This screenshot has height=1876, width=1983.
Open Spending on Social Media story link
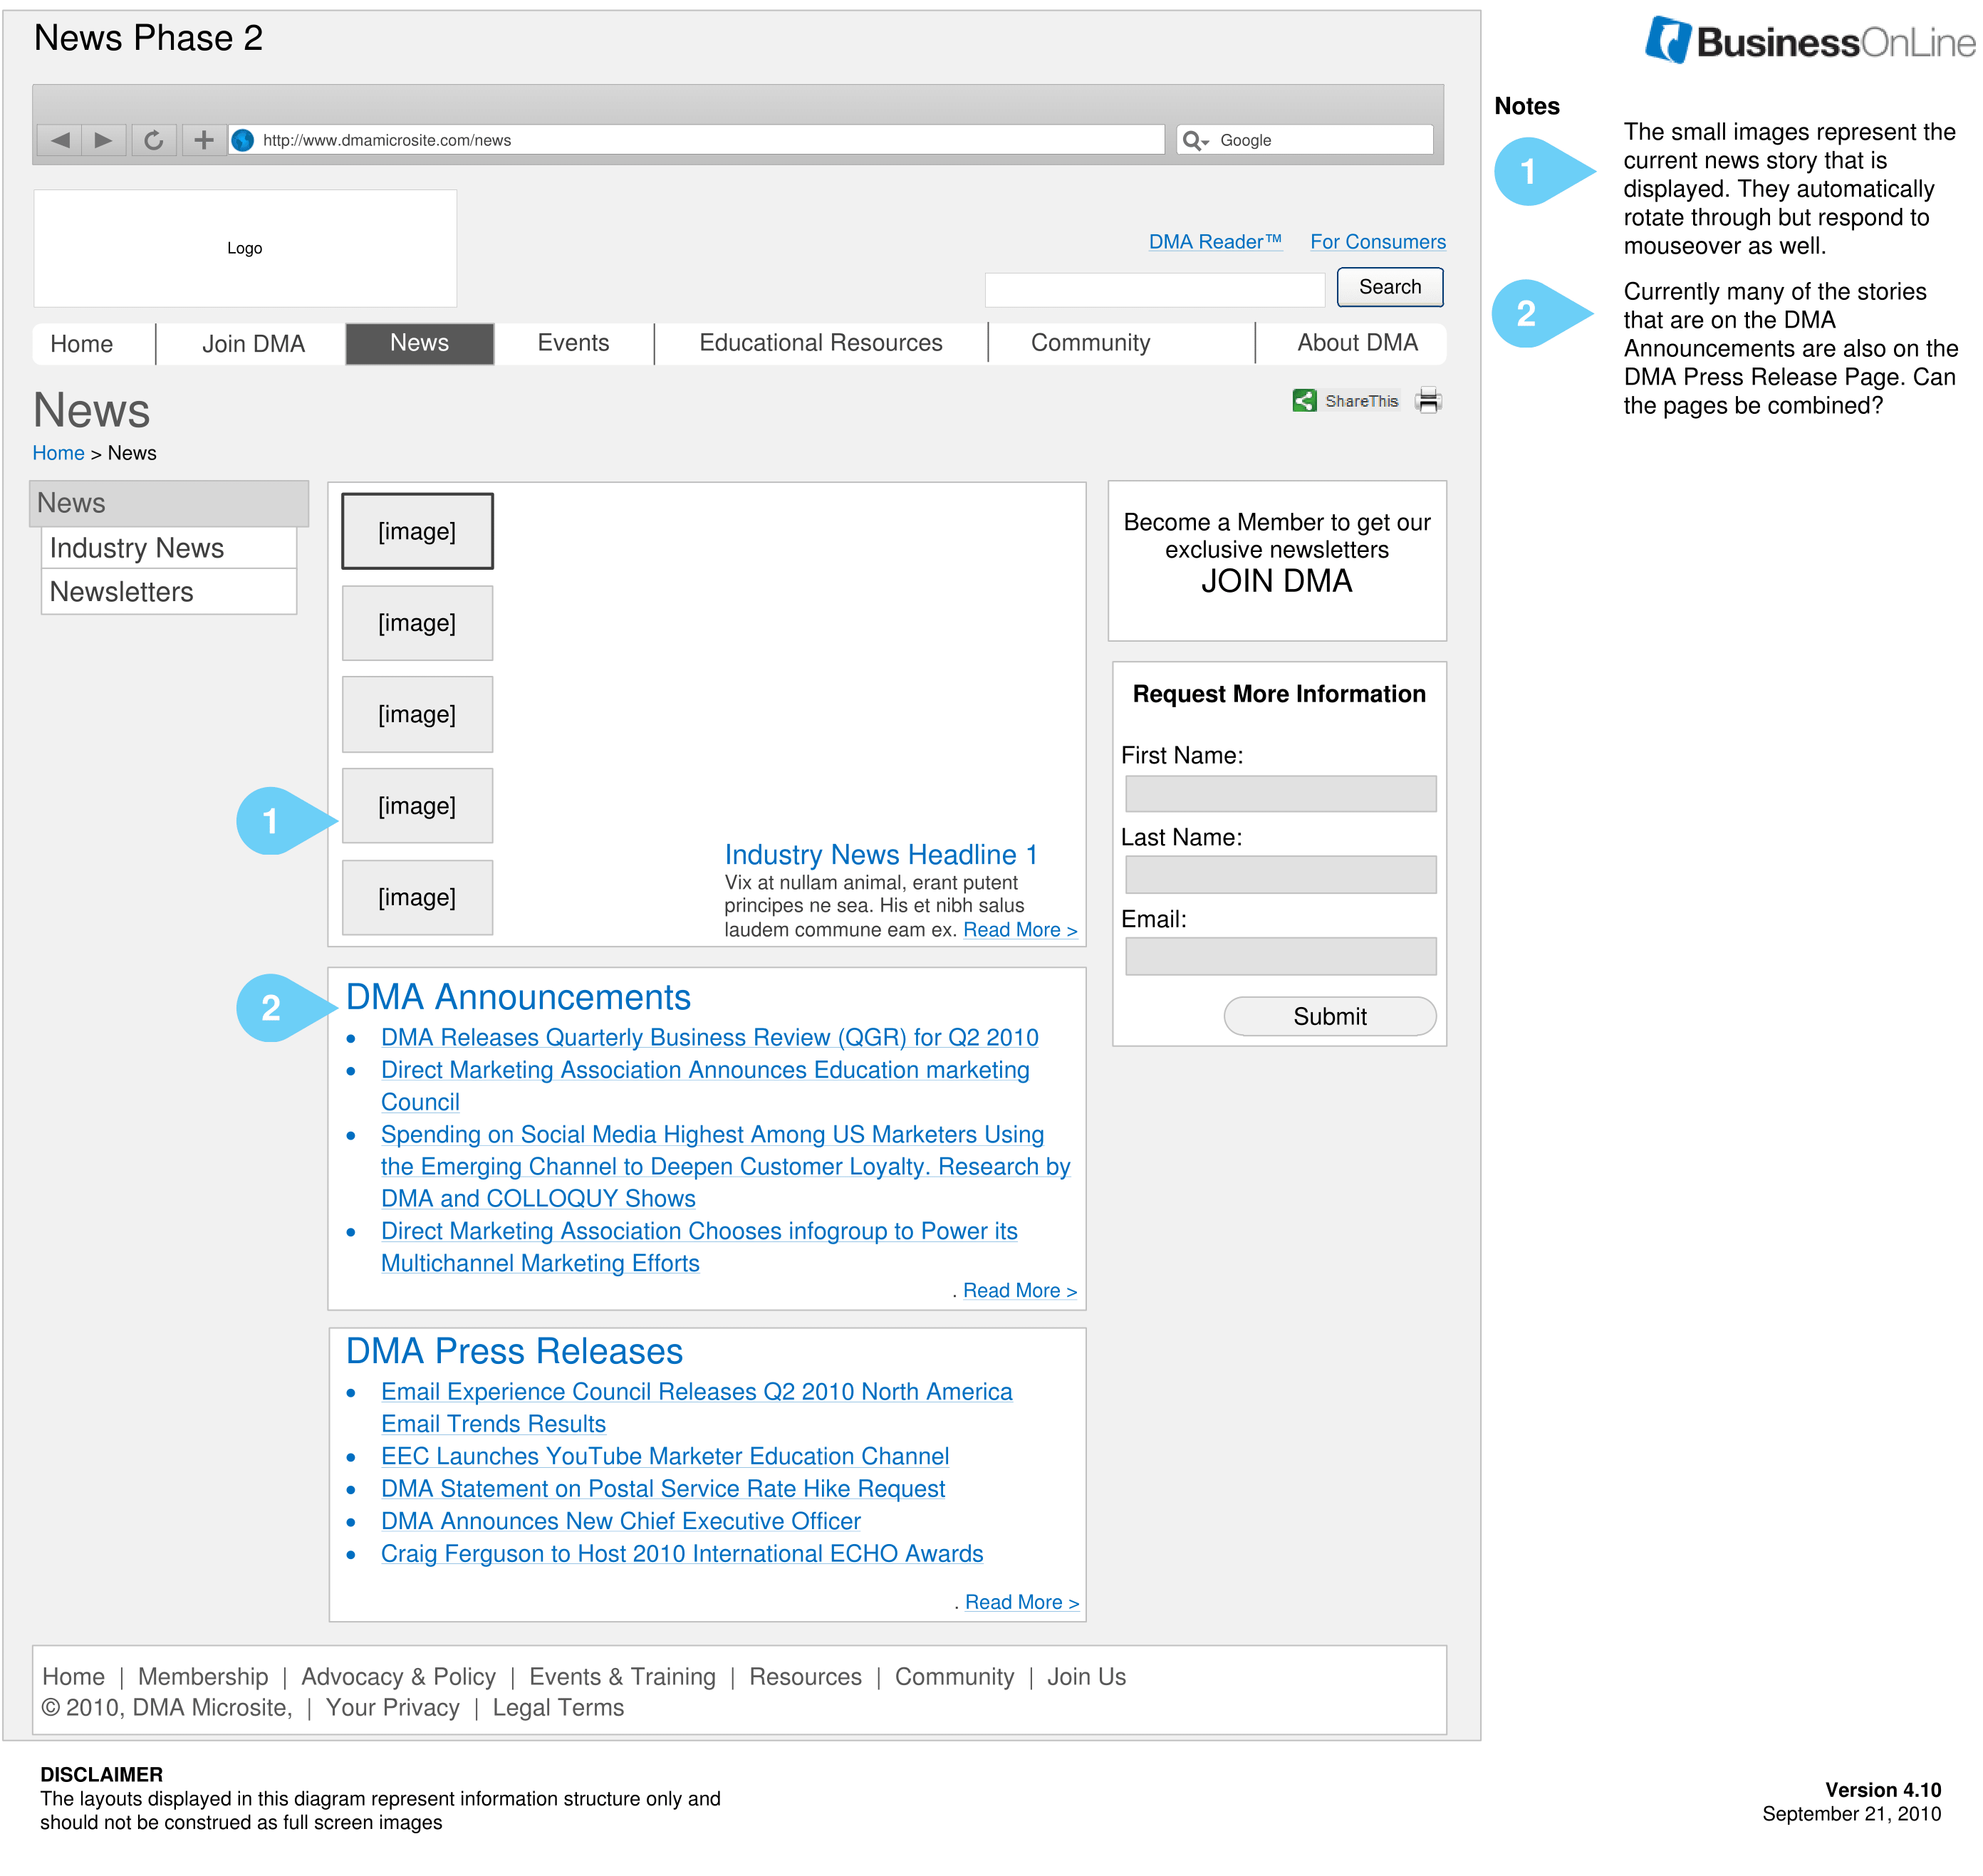coord(725,1166)
